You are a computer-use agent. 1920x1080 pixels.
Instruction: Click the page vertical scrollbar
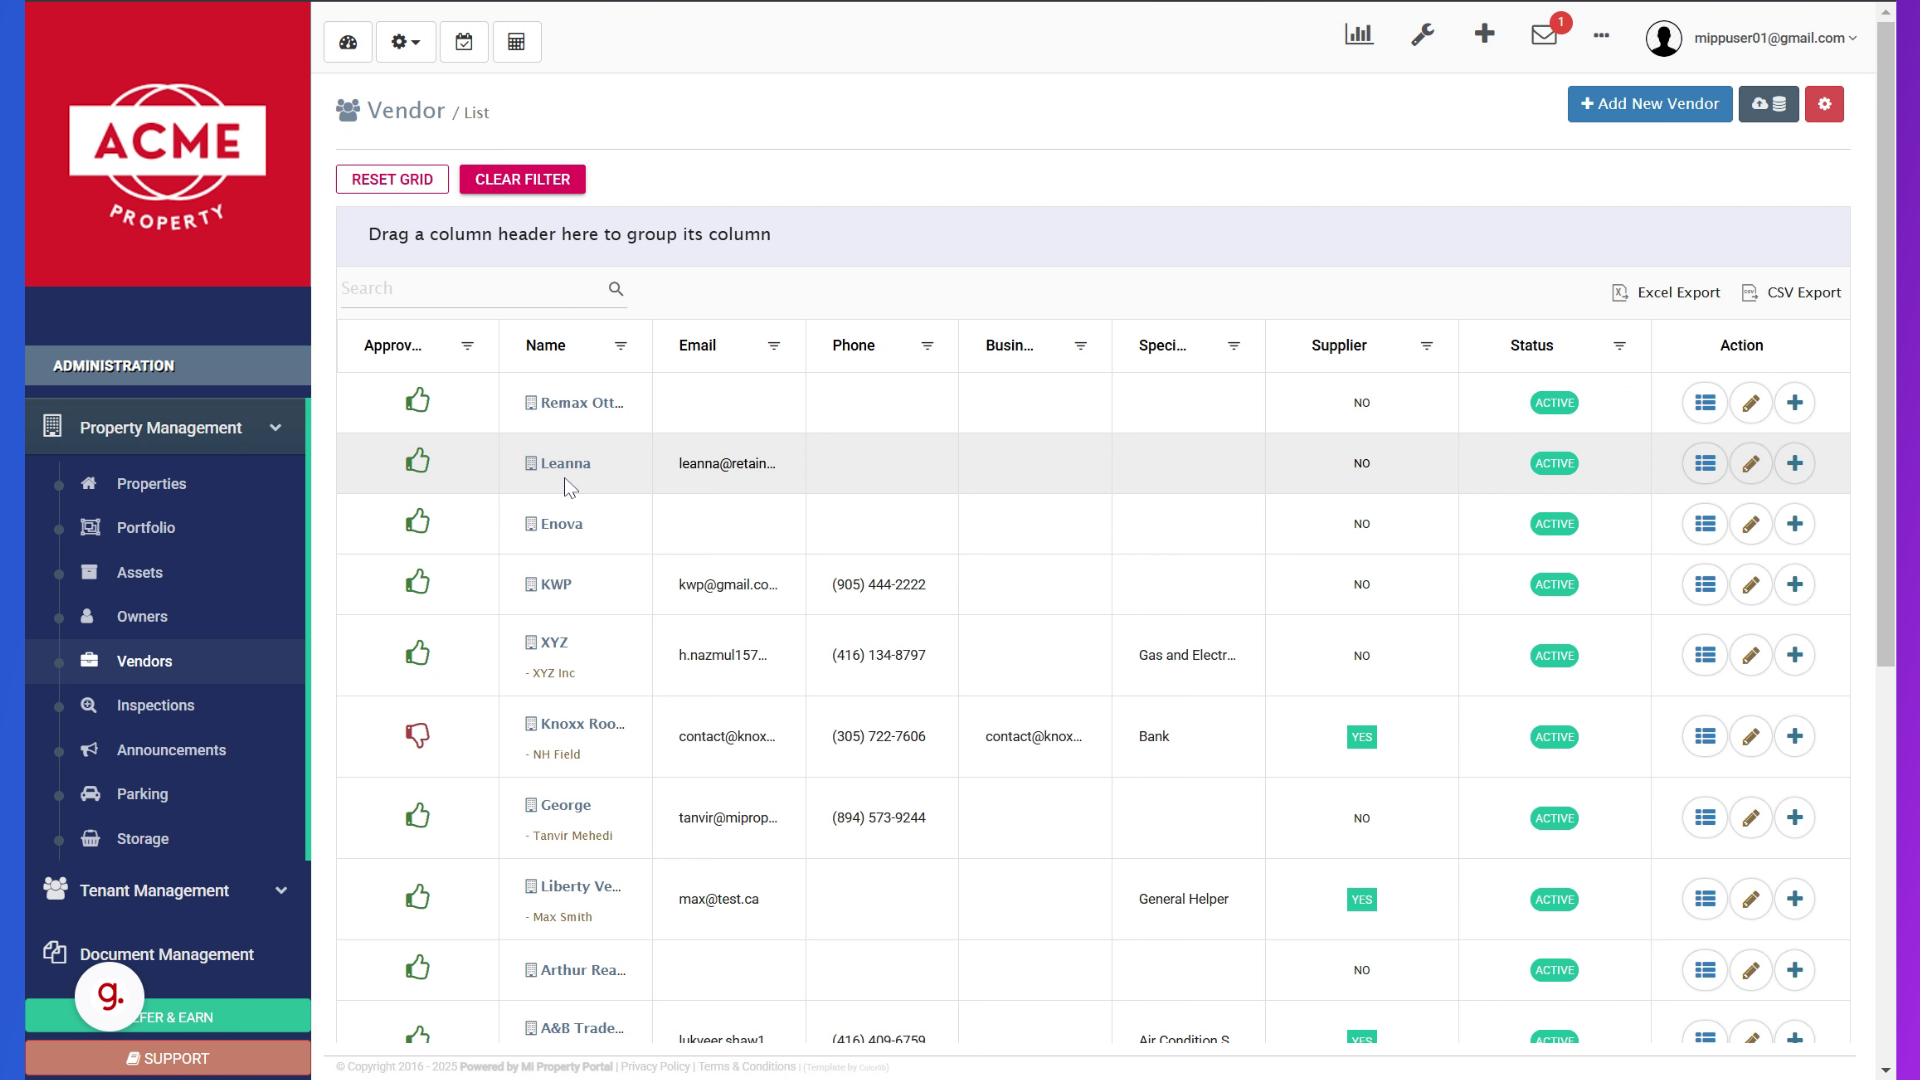click(1885, 345)
